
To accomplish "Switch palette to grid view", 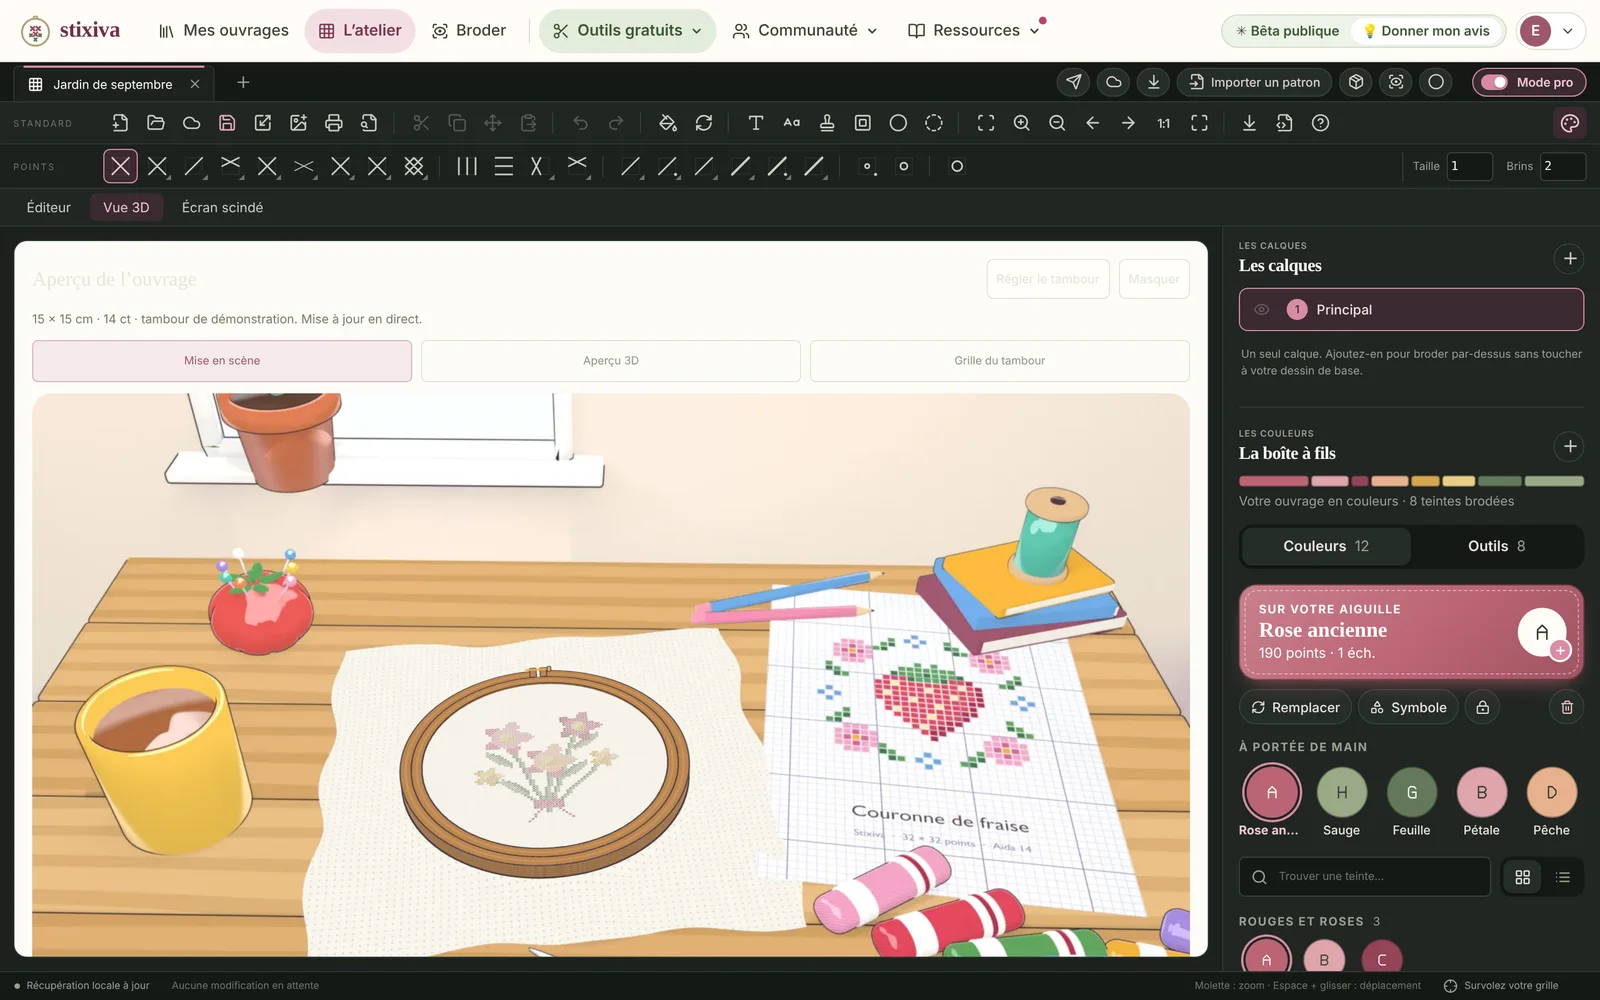I will [x=1523, y=877].
